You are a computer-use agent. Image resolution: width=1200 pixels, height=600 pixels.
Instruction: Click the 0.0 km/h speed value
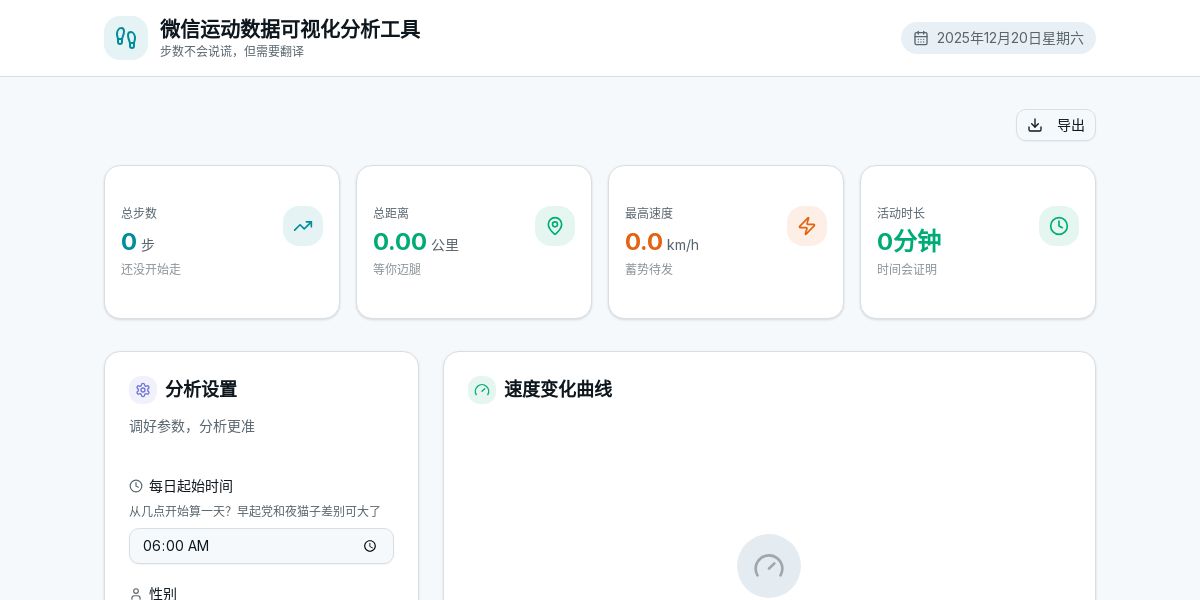coord(662,242)
